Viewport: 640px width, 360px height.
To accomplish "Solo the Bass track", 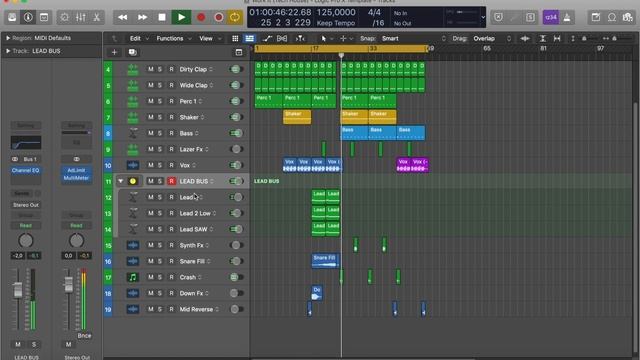I will point(160,133).
